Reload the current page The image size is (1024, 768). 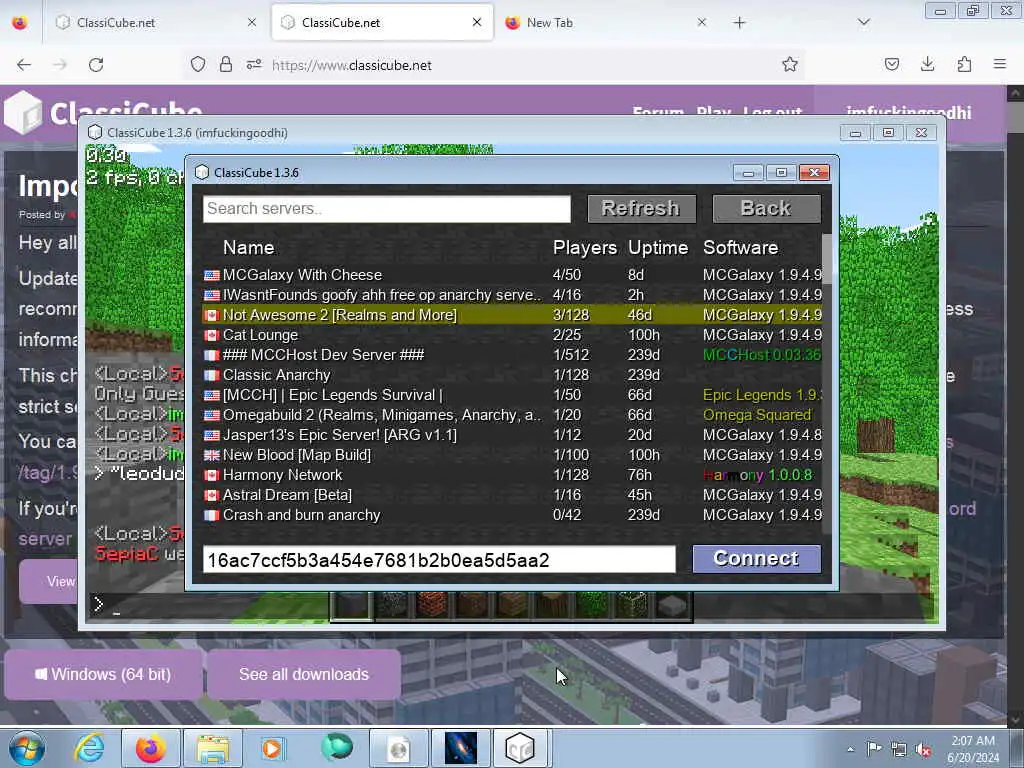click(x=96, y=65)
